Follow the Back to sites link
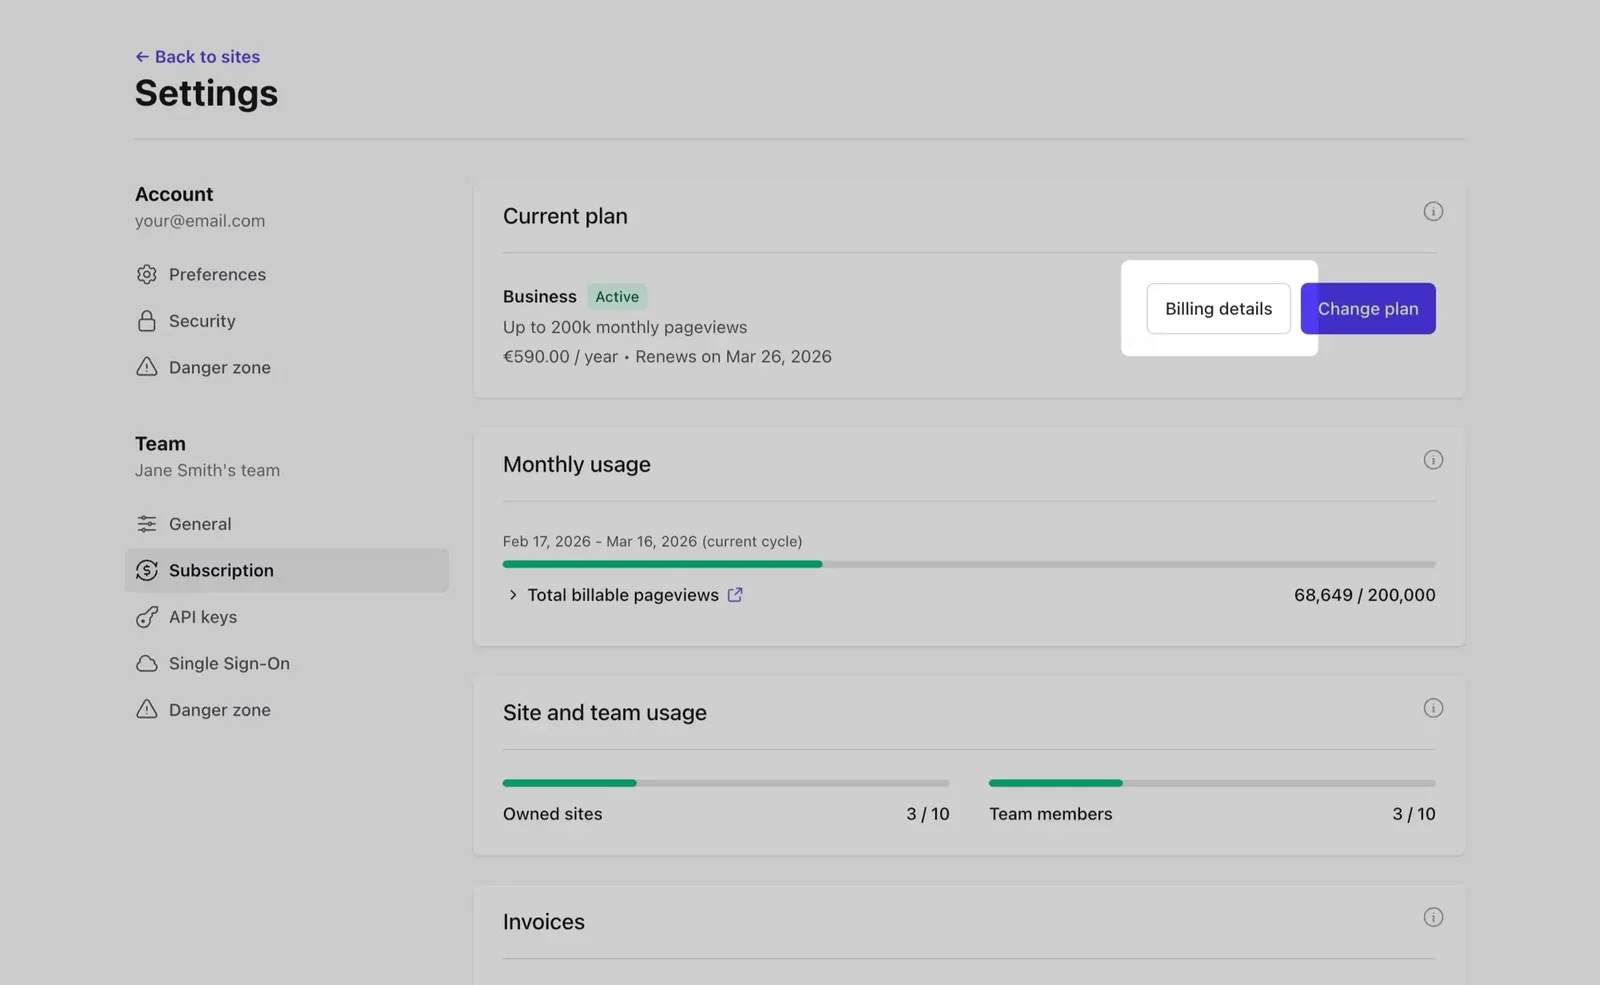Viewport: 1600px width, 985px height. coord(205,56)
